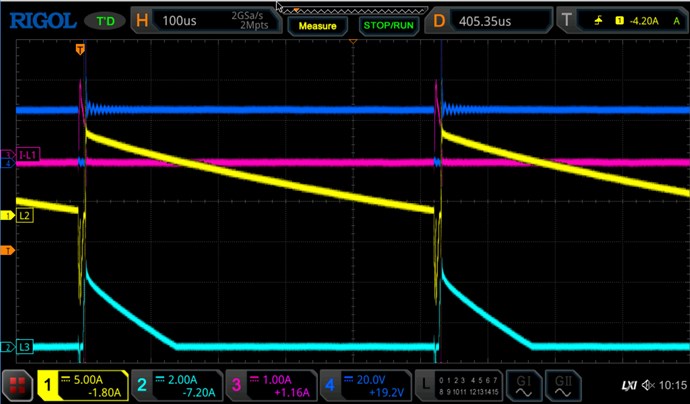Toggle channel 3 1.00A box
690x404 pixels.
(271, 386)
